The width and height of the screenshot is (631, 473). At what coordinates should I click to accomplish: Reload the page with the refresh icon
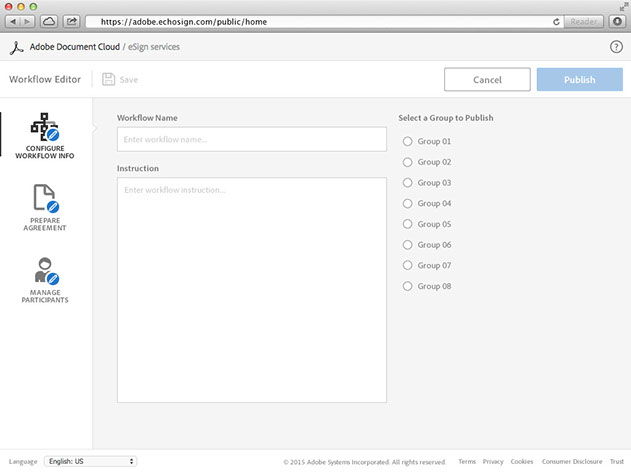[x=555, y=21]
